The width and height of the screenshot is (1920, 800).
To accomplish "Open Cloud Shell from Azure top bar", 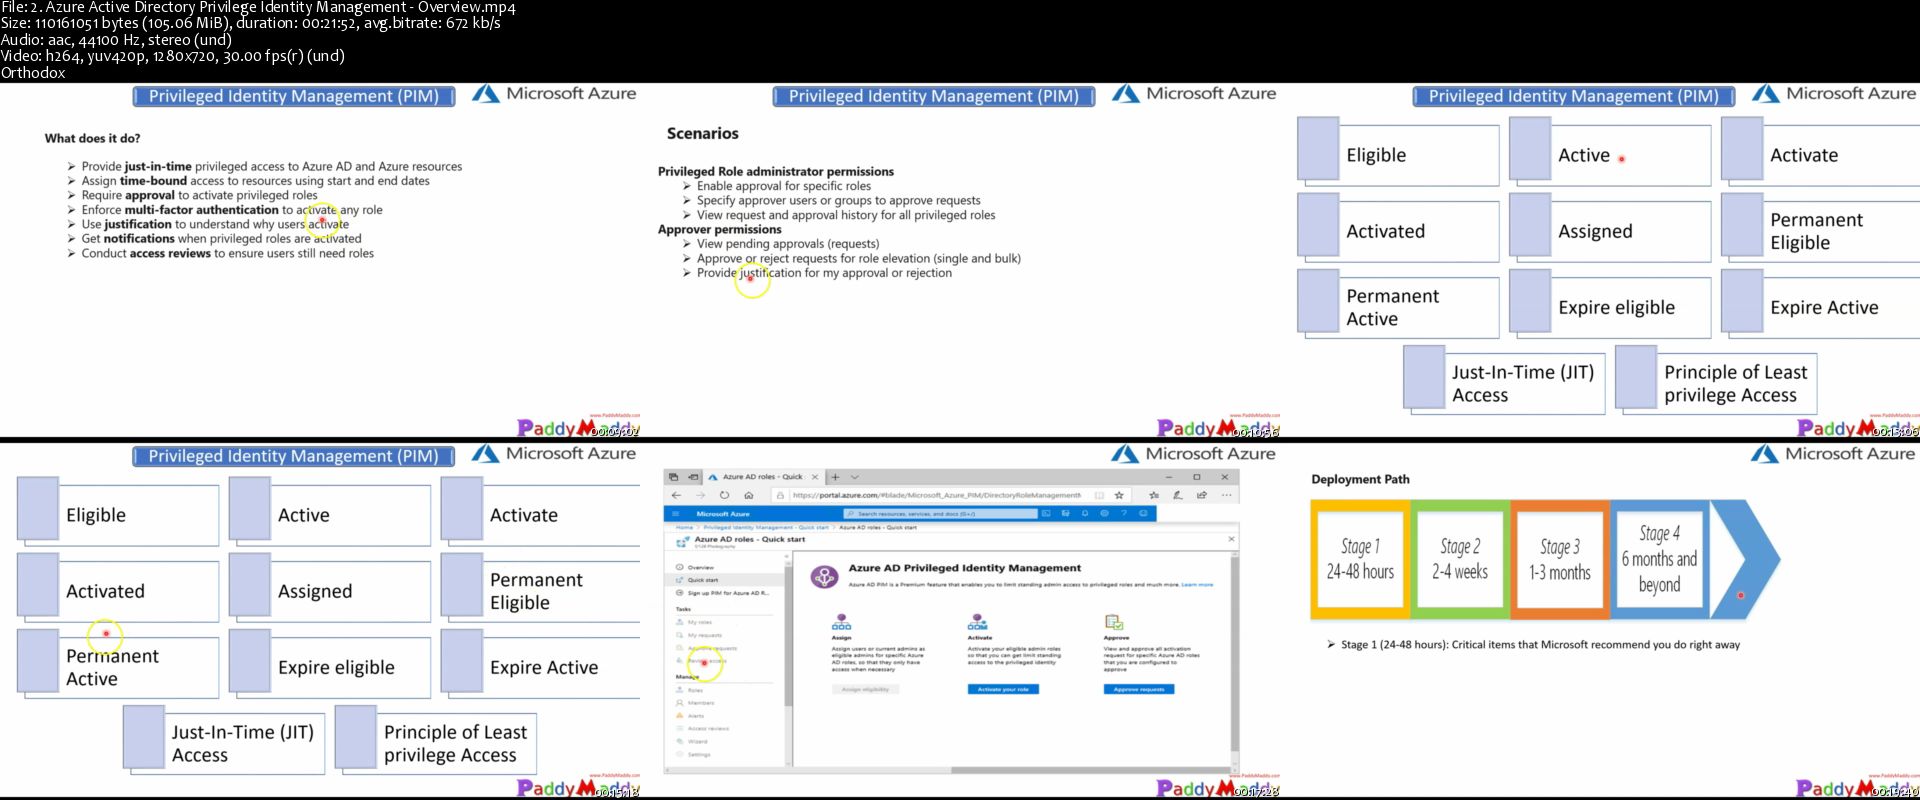I will 1046,514.
